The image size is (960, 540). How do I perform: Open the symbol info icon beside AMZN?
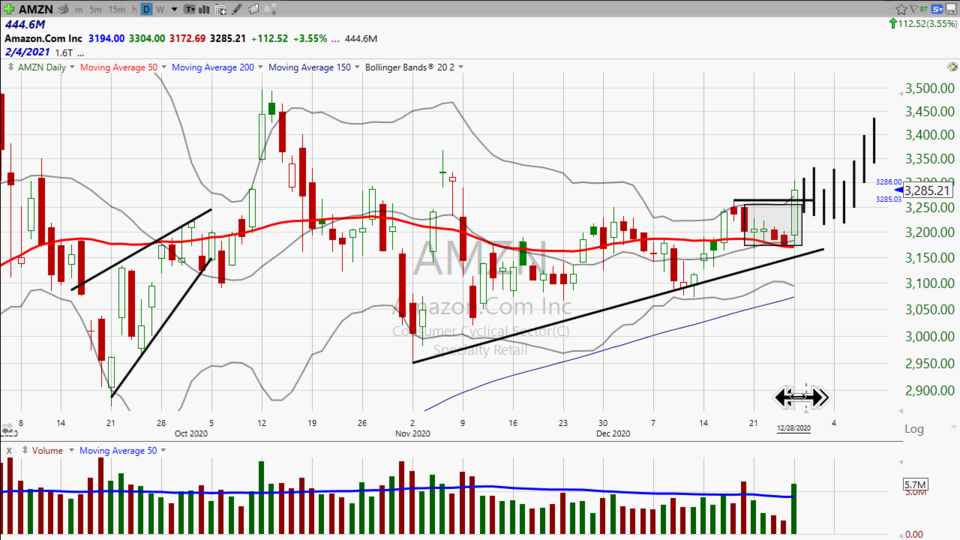[63, 9]
